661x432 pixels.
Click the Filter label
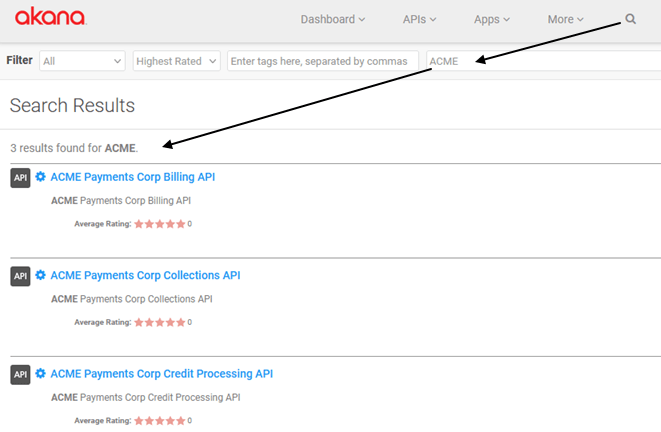(x=19, y=60)
